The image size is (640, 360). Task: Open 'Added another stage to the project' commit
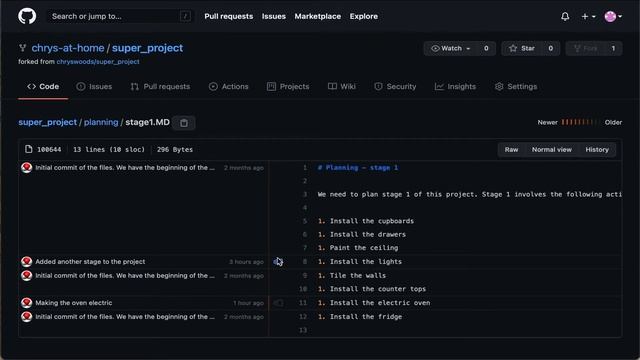coord(90,262)
